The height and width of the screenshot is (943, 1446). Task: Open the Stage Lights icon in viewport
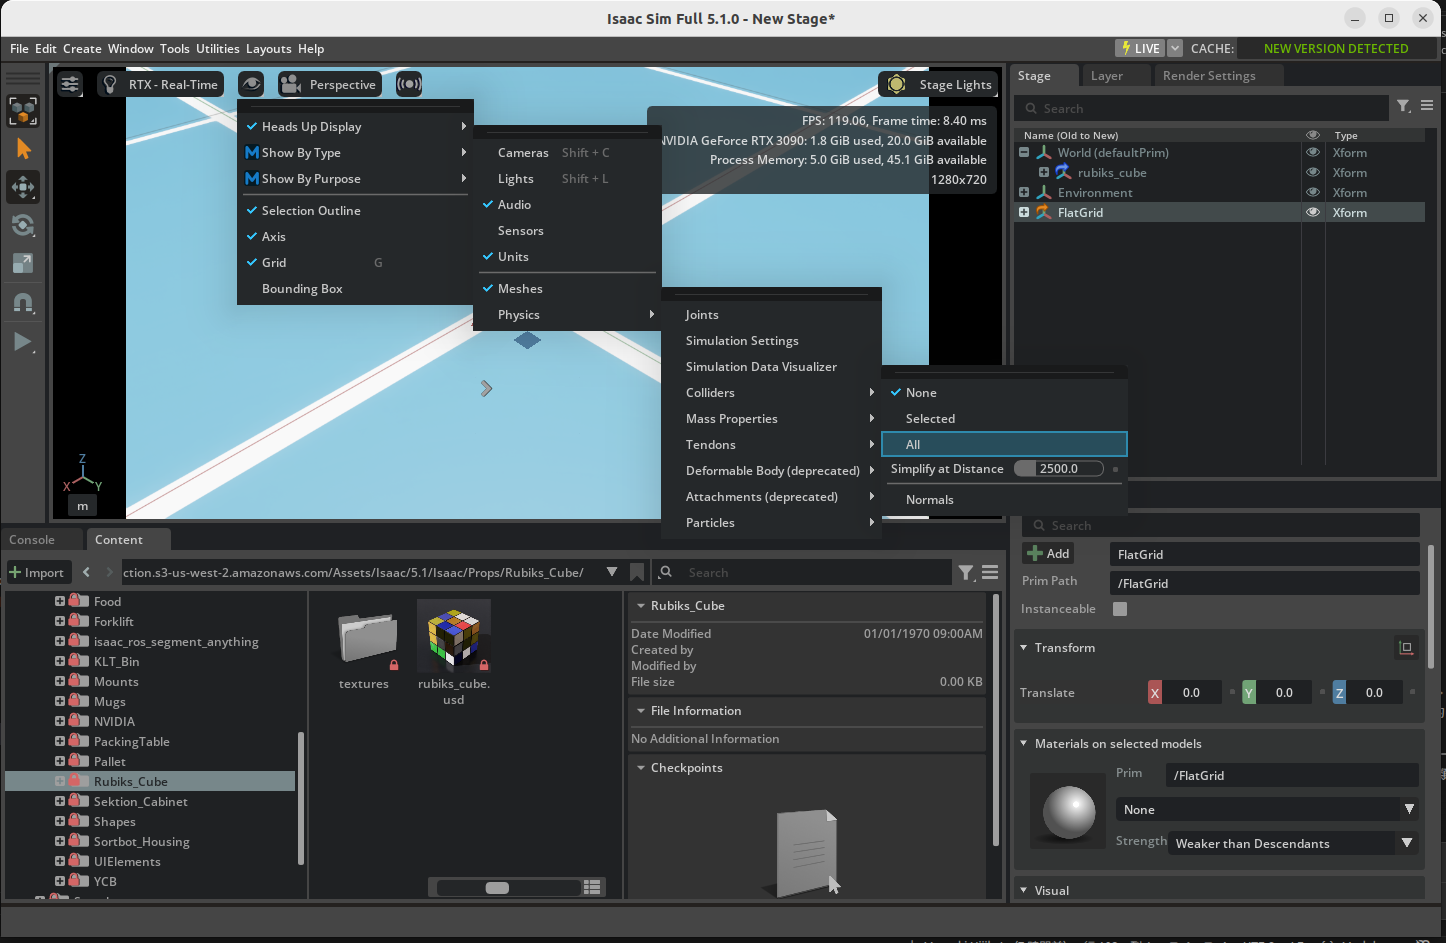pyautogui.click(x=897, y=84)
